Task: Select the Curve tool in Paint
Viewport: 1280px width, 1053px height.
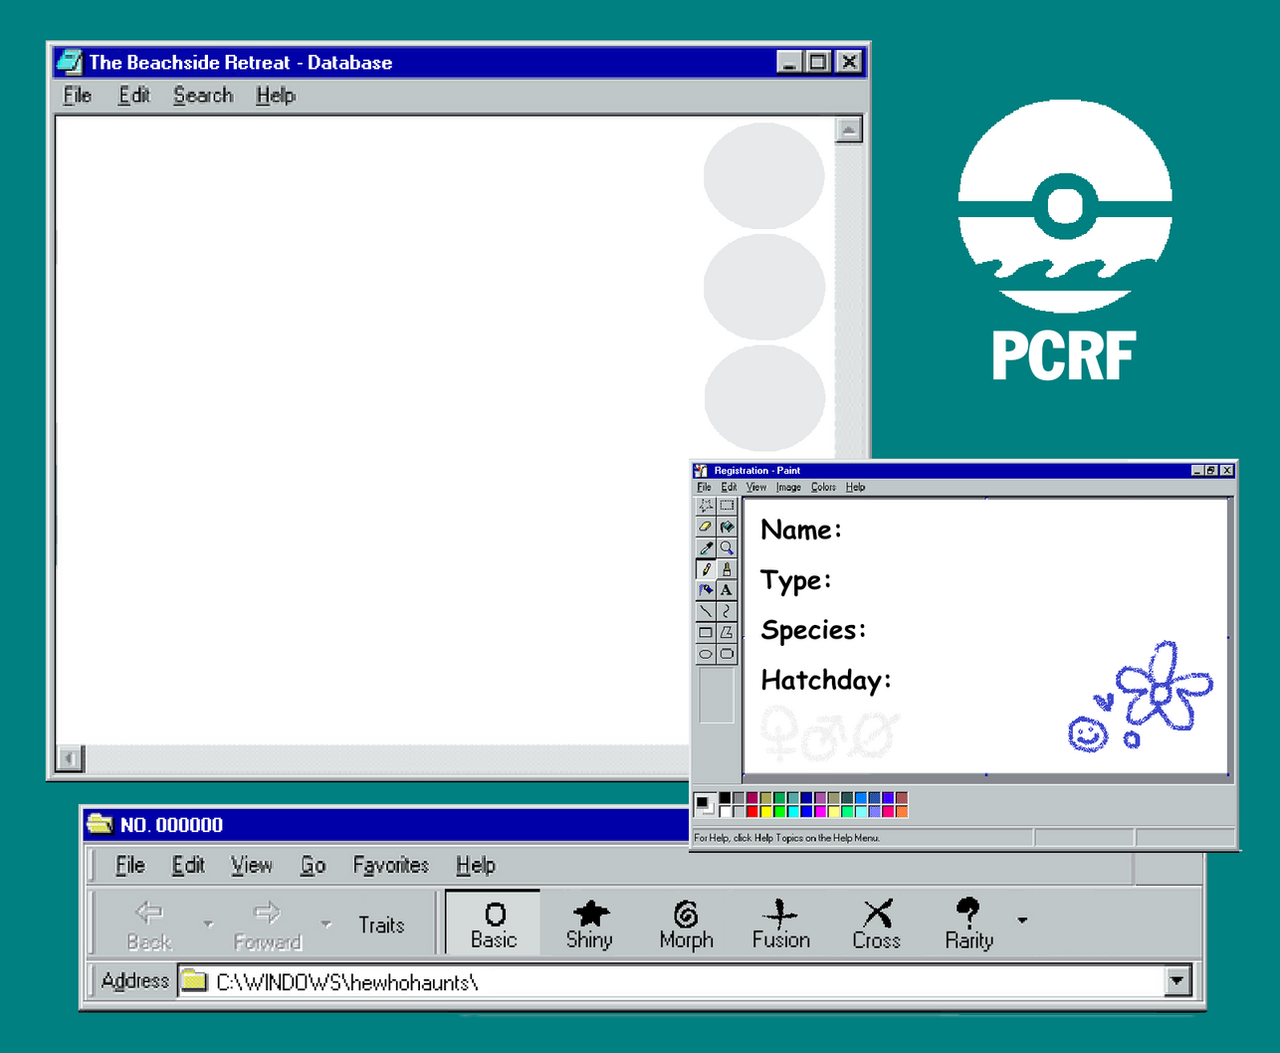Action: pyautogui.click(x=727, y=611)
